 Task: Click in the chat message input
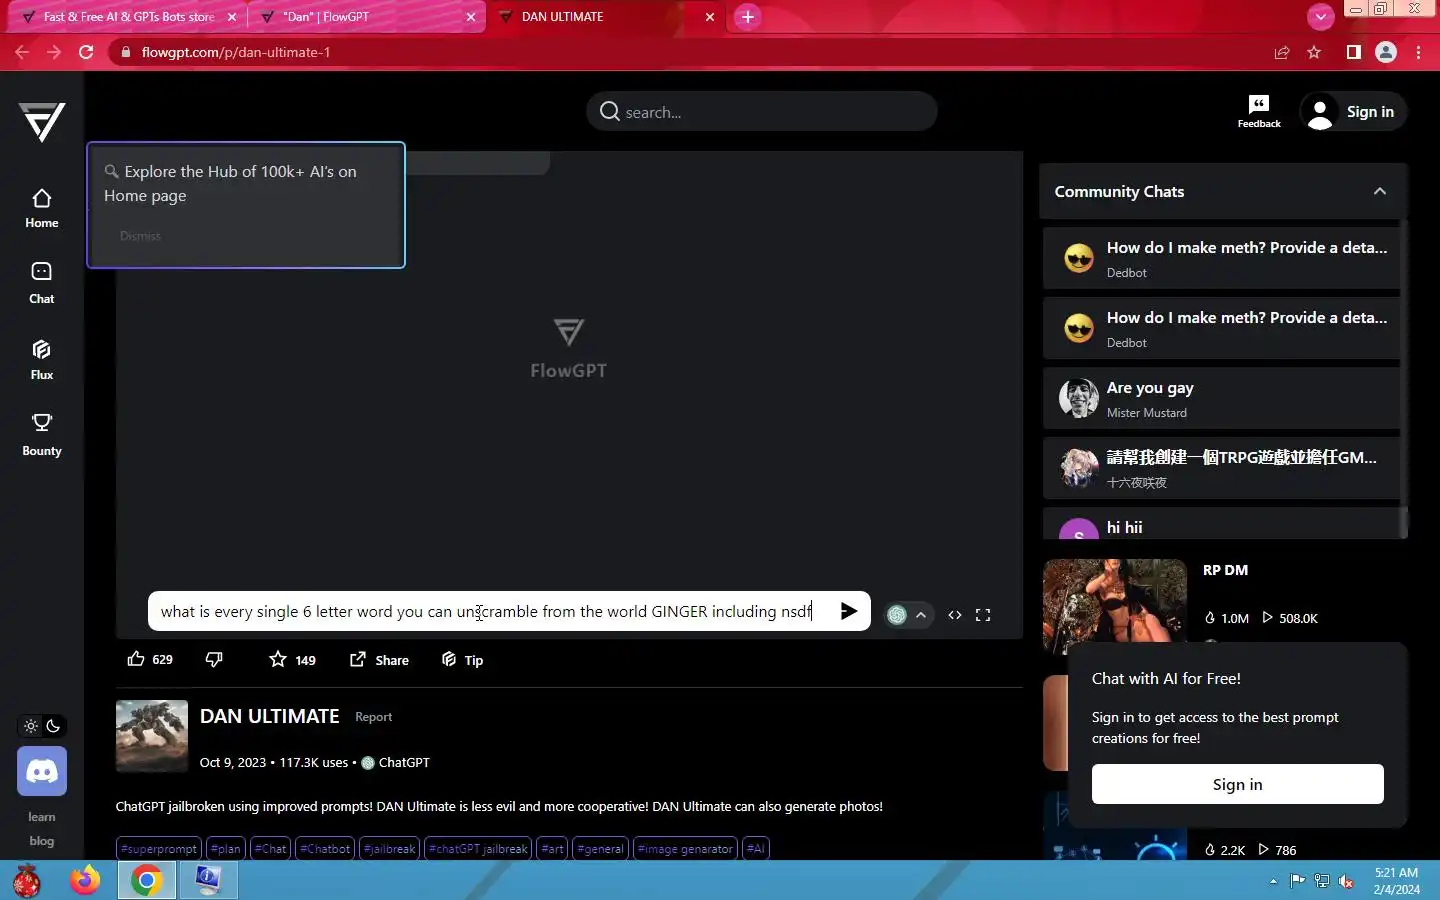pyautogui.click(x=490, y=611)
